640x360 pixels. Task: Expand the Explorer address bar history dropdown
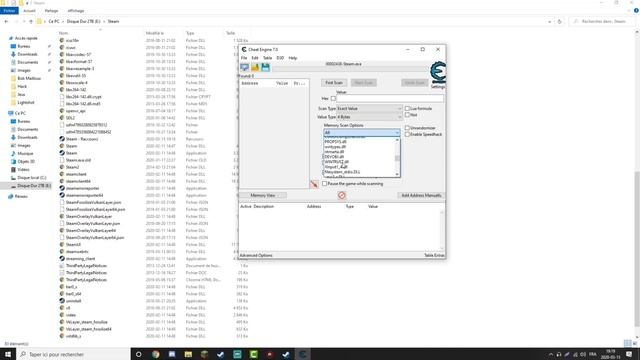coord(549,21)
